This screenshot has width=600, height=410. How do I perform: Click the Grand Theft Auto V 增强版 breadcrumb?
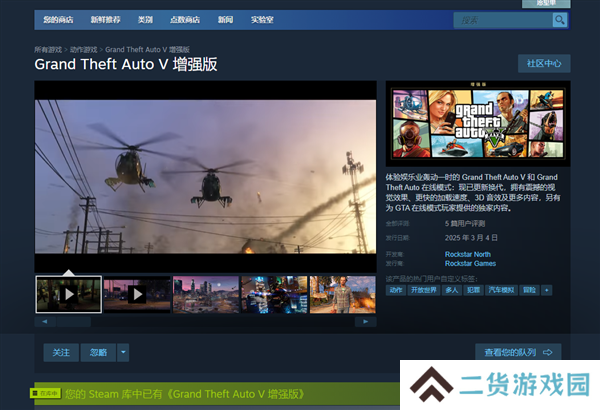[x=147, y=50]
